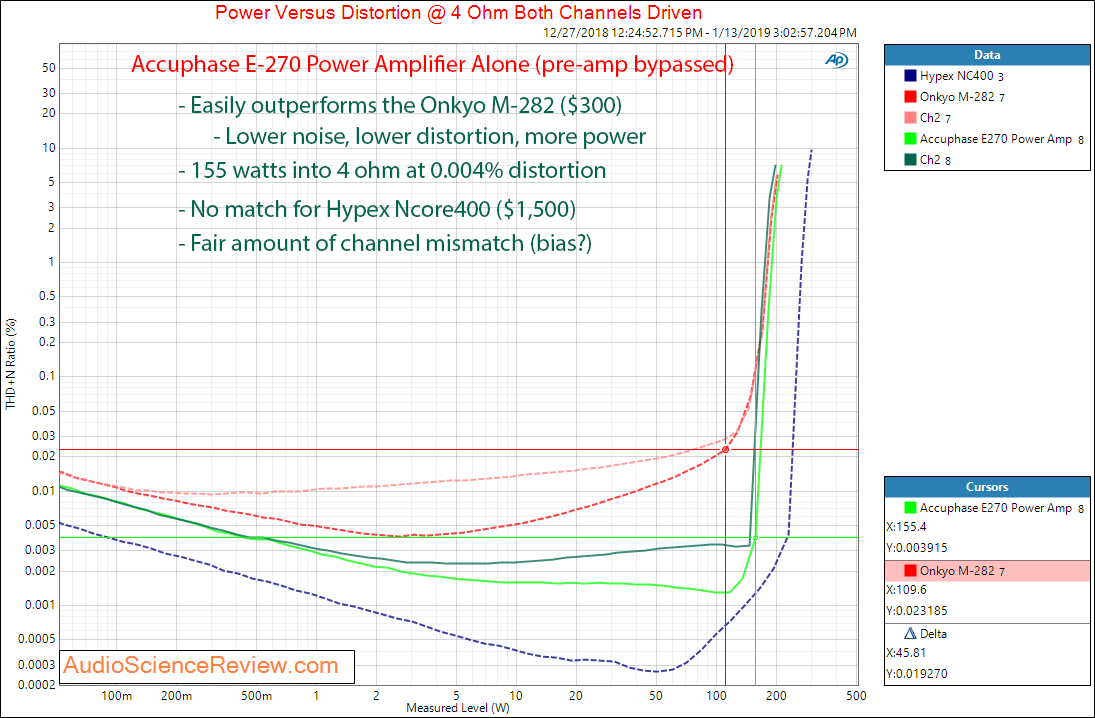The image size is (1095, 718).
Task: Click highlighted Onkyo M-282 cursor row
Action: (x=987, y=571)
